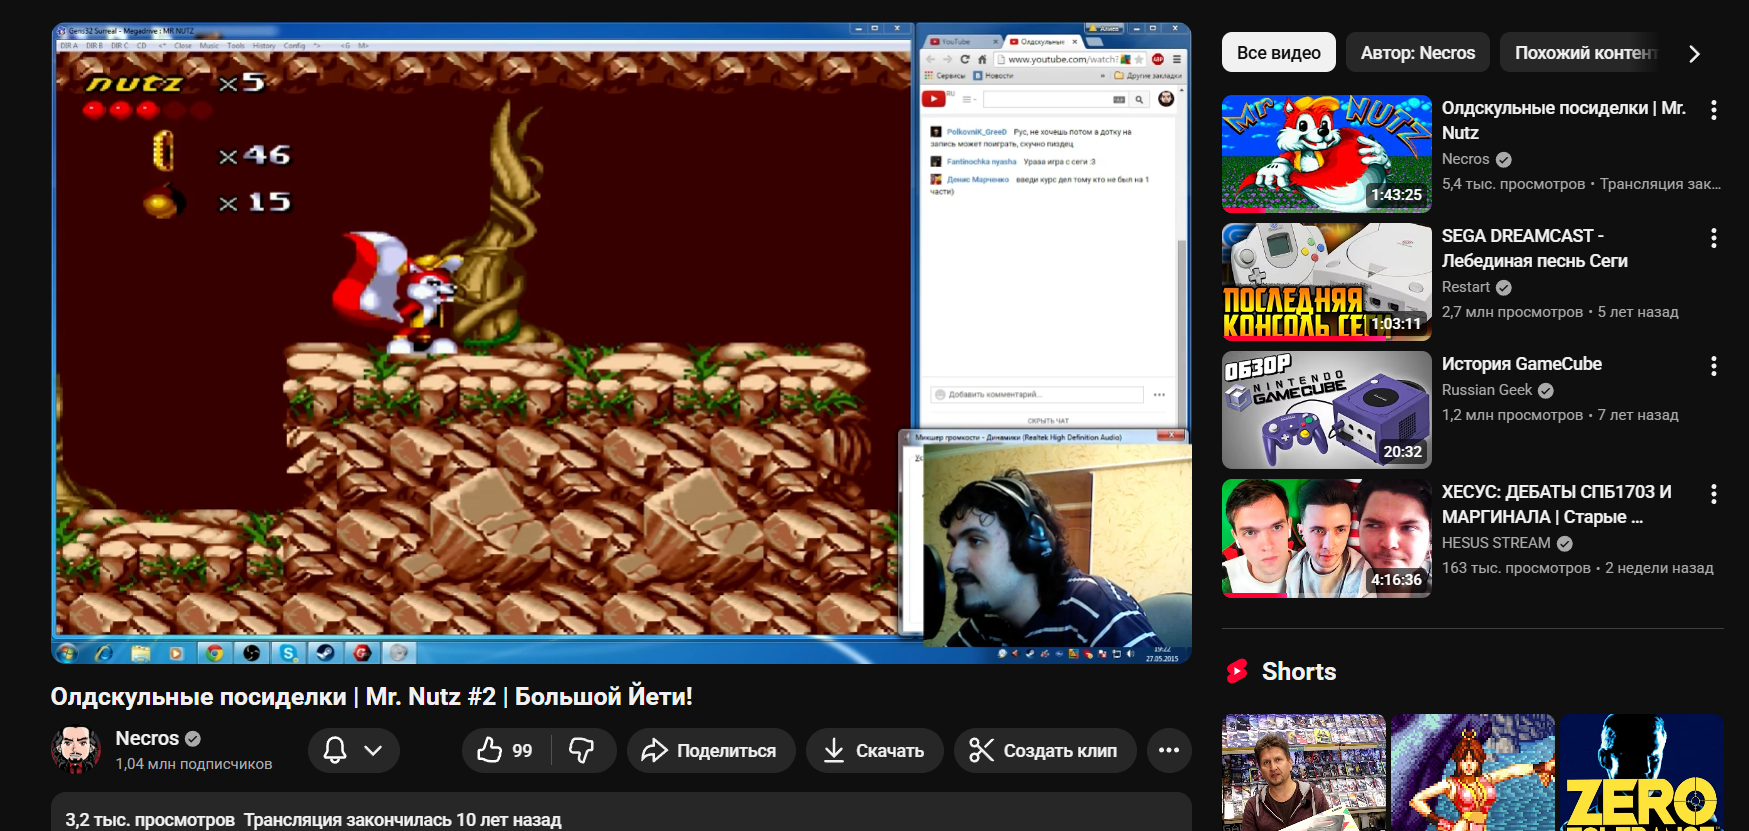Click the main video player showing Mr. Nutz gameplay
The width and height of the screenshot is (1749, 831).
coord(621,343)
